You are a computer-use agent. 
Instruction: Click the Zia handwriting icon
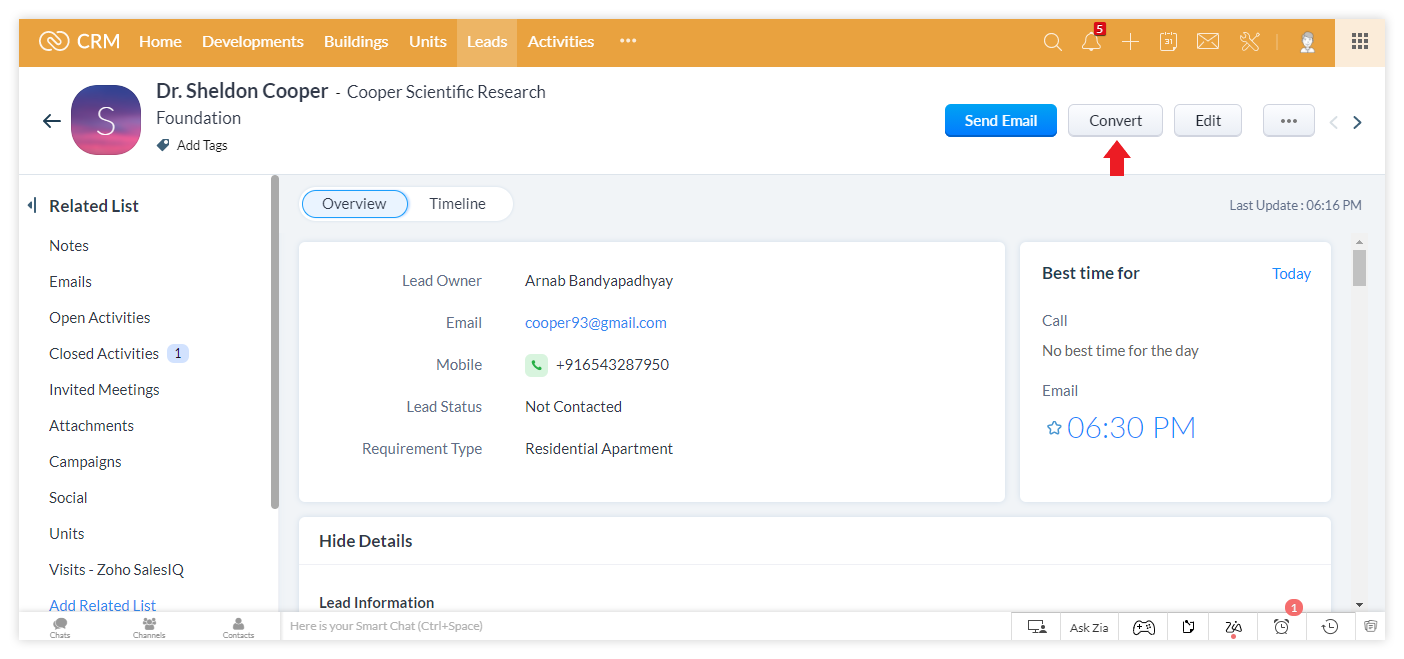(x=1234, y=627)
